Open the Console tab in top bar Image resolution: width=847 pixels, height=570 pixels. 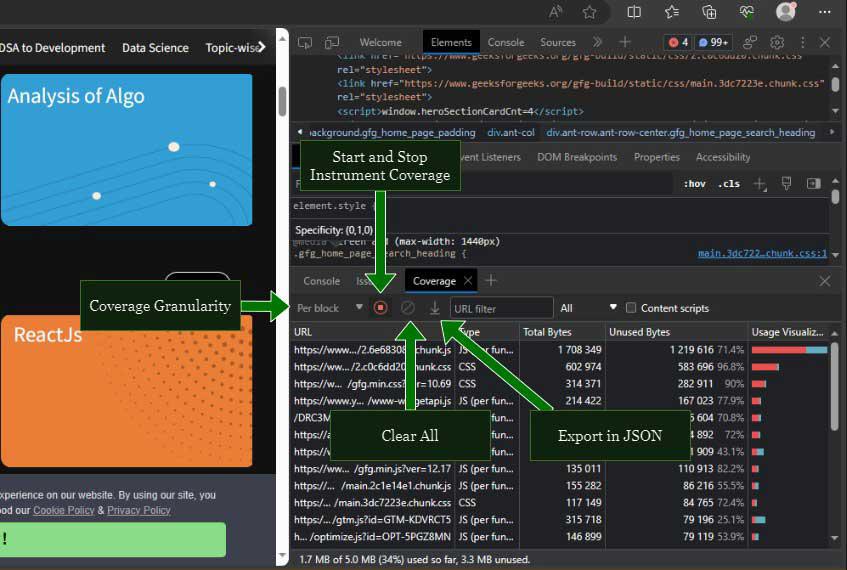pyautogui.click(x=505, y=42)
